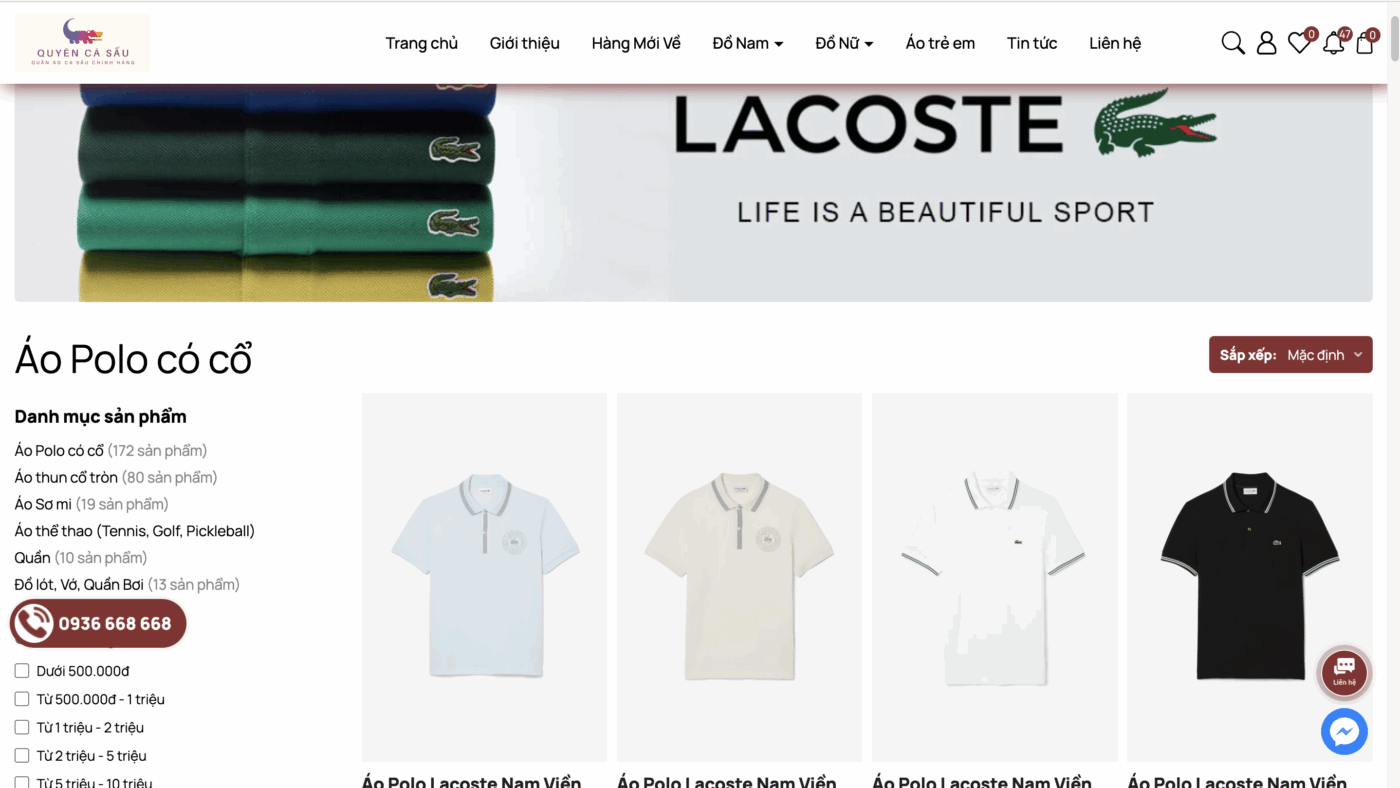Click the Quyên Cá Sấu logo
1400x788 pixels.
point(82,43)
